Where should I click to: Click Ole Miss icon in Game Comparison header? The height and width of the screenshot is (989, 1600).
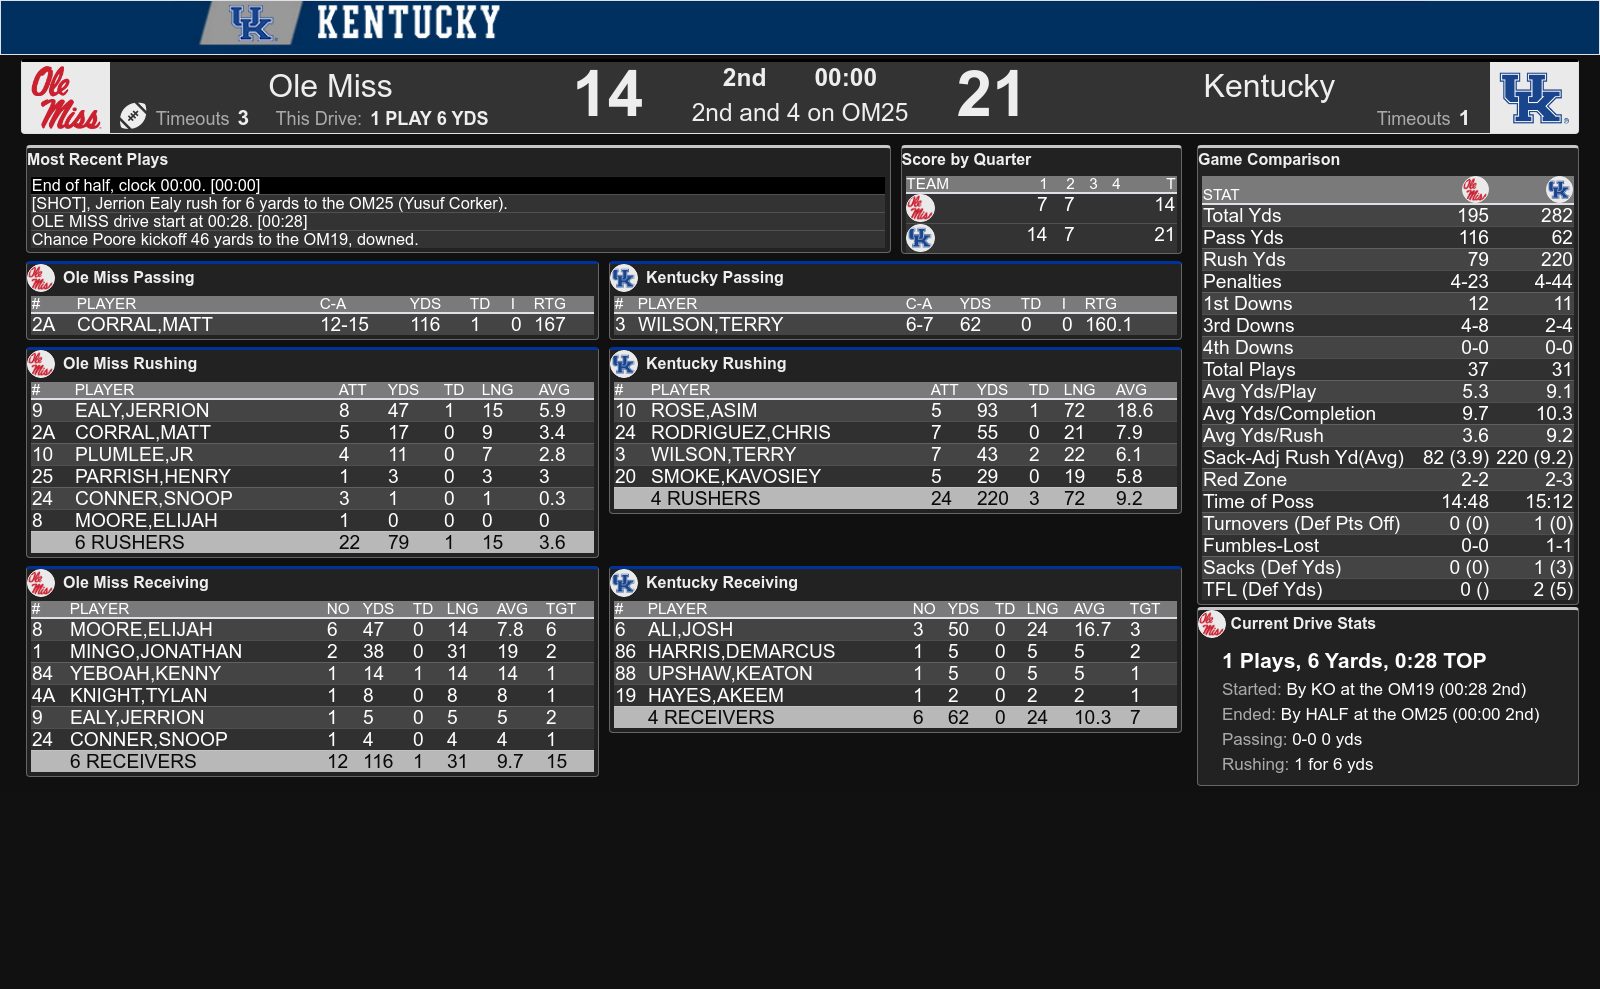pos(1475,189)
